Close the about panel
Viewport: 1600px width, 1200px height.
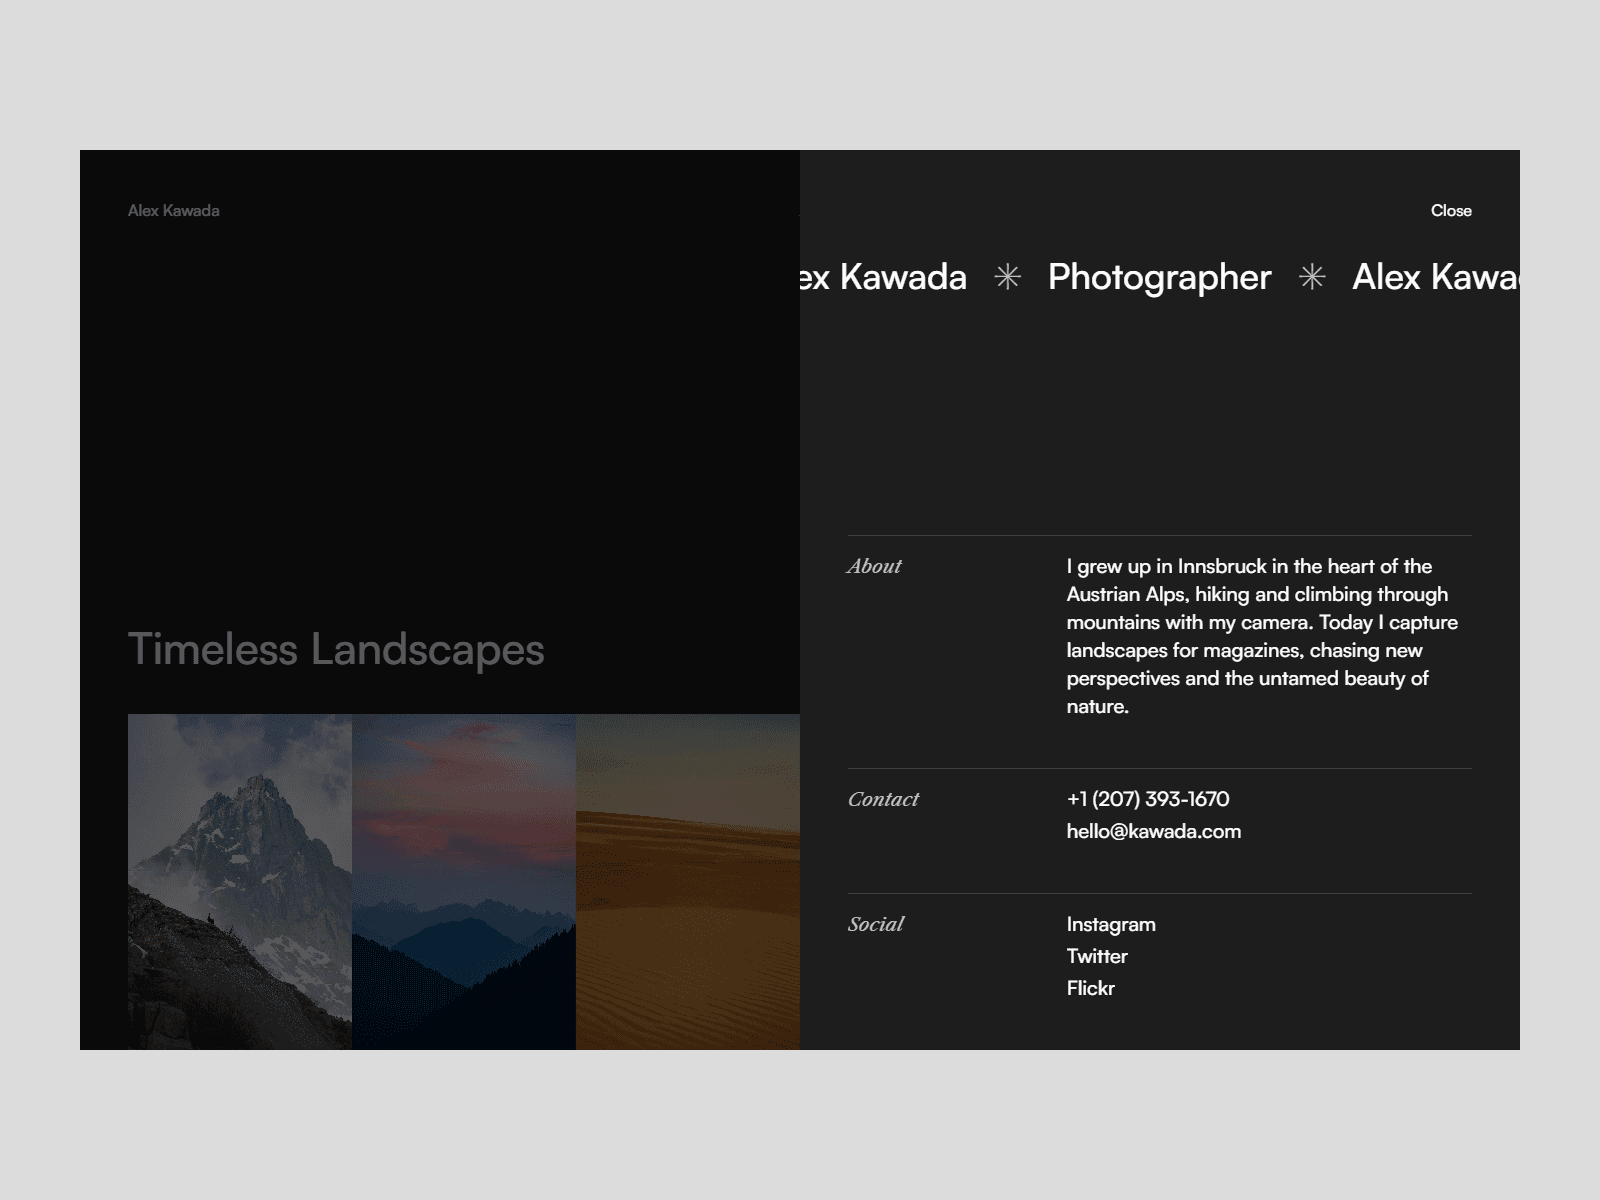pyautogui.click(x=1451, y=211)
